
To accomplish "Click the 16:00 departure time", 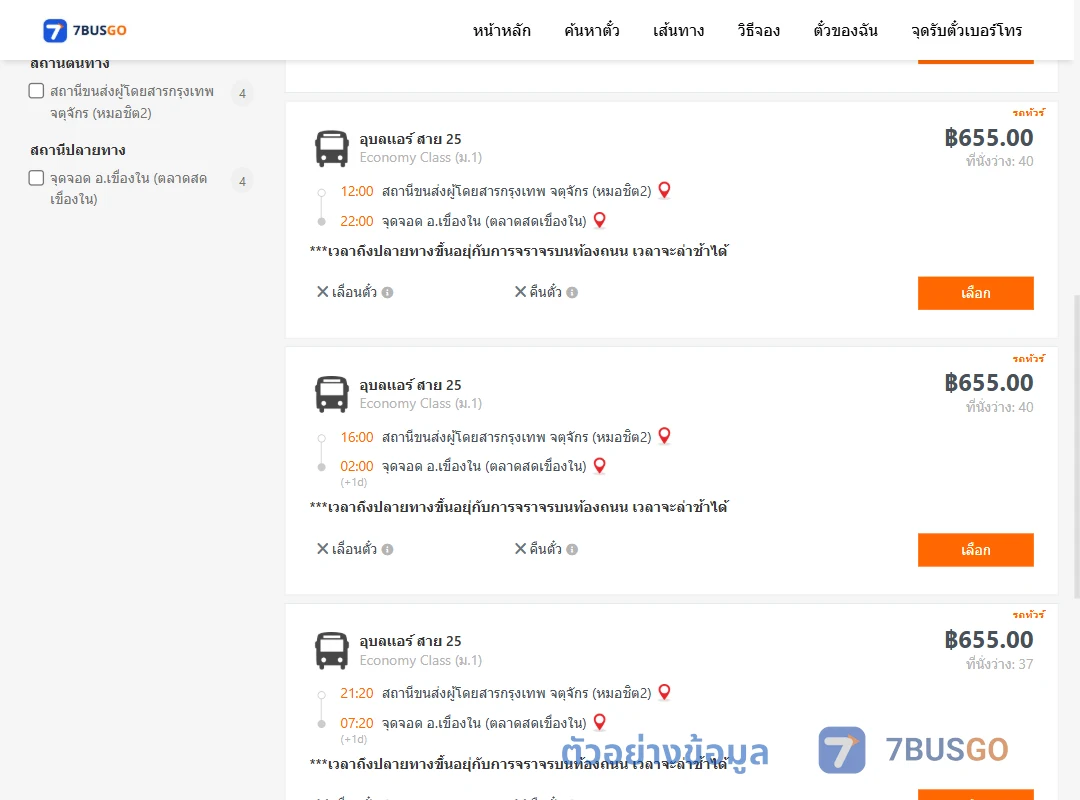I will click(x=357, y=438).
